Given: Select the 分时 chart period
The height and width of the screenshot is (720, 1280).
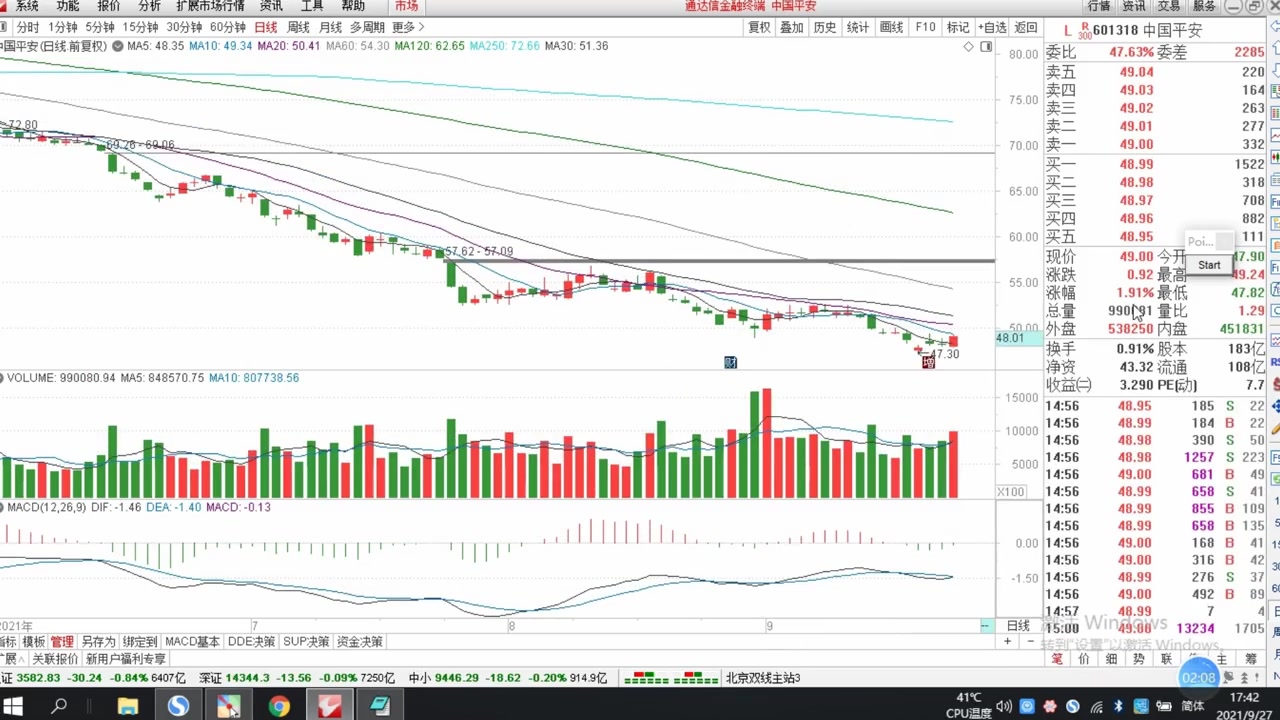Looking at the screenshot, I should tap(28, 27).
